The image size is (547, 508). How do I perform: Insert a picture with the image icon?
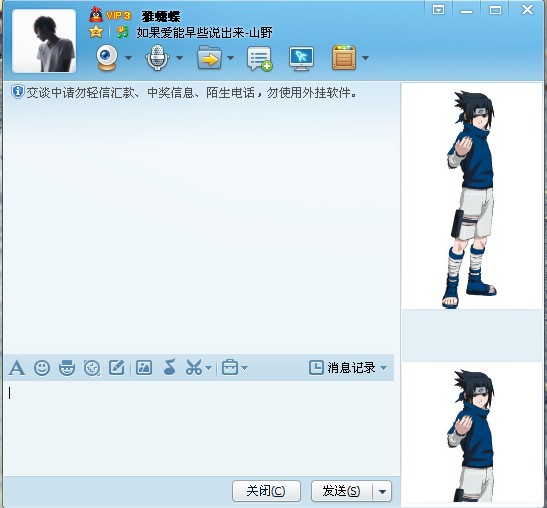[x=144, y=367]
